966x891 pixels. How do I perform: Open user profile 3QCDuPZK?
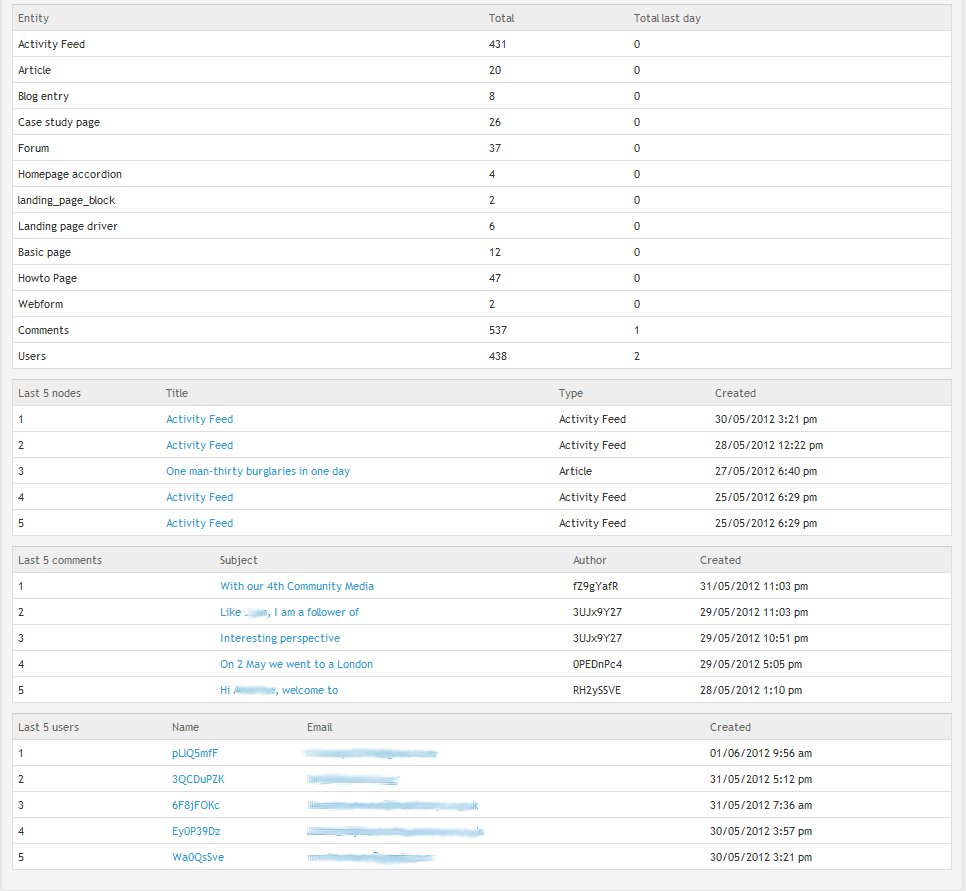pyautogui.click(x=198, y=779)
